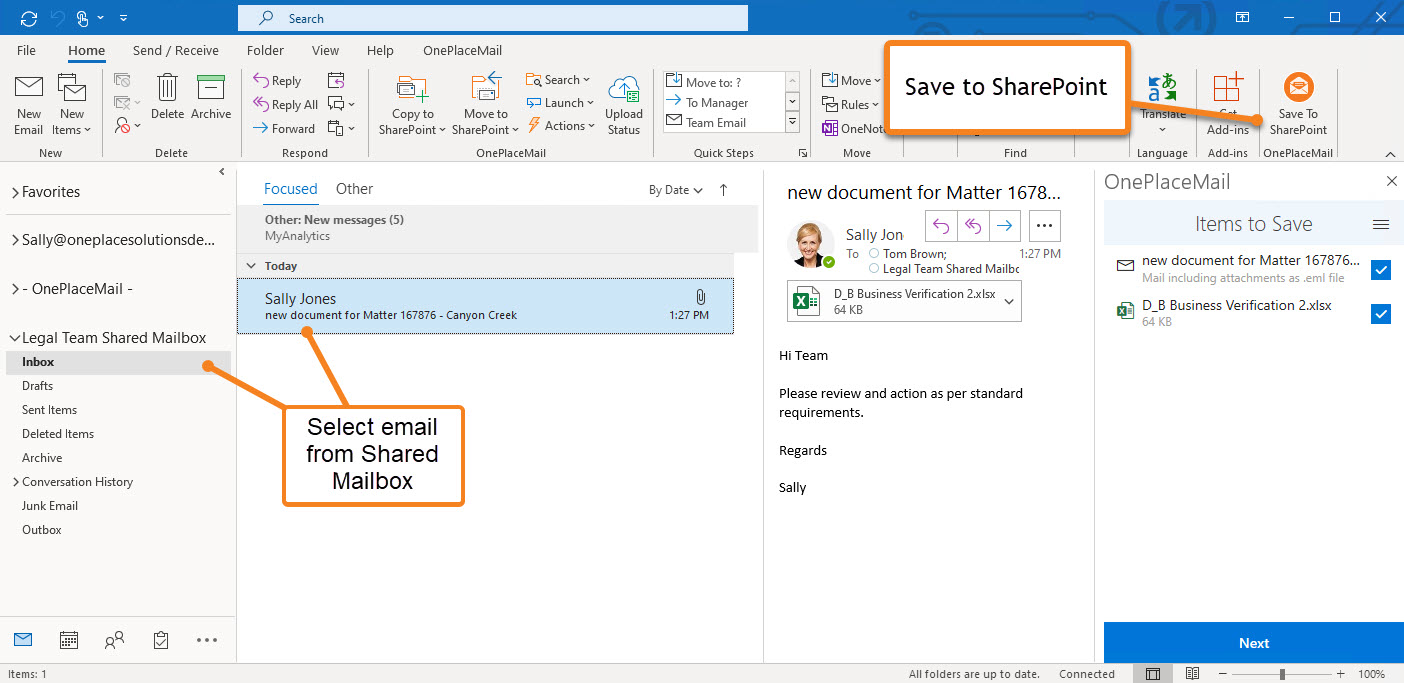Uncheck D_B Business Verification 2.xlsx item

(x=1381, y=314)
